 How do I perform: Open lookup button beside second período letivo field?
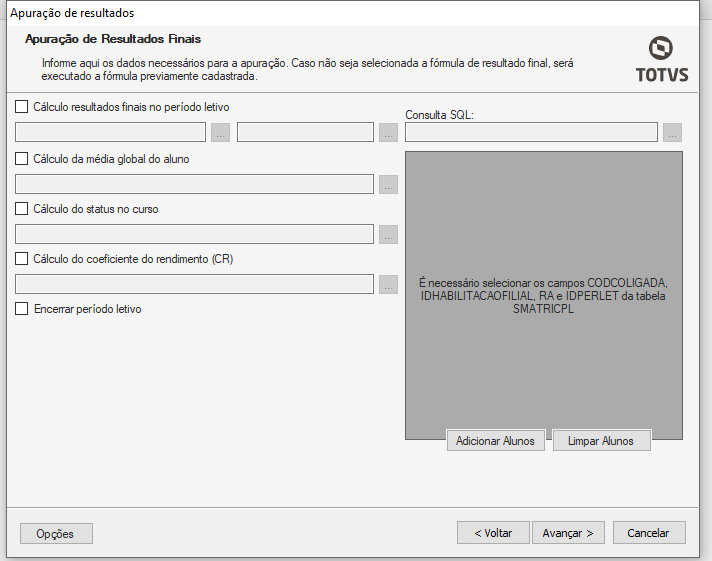(x=388, y=132)
